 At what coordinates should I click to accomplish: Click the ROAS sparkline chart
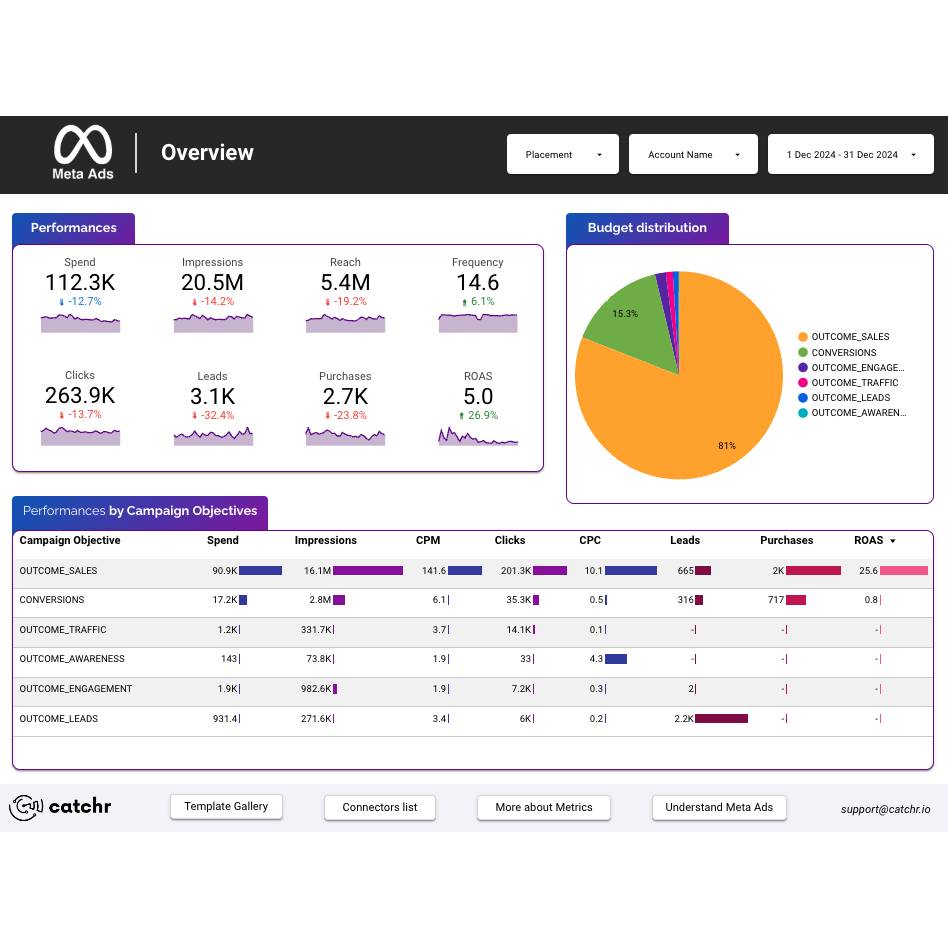(478, 437)
